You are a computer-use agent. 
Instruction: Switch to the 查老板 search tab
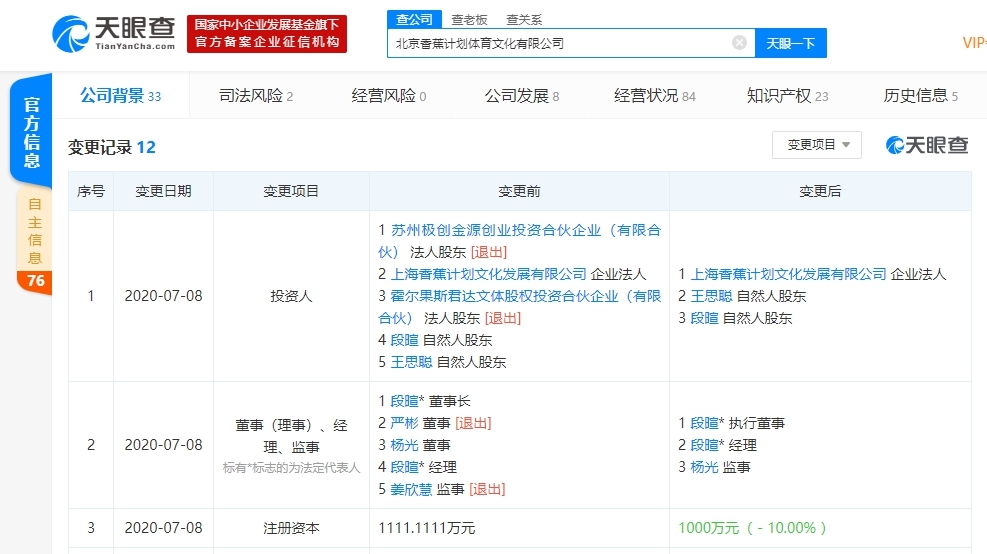tap(469, 19)
